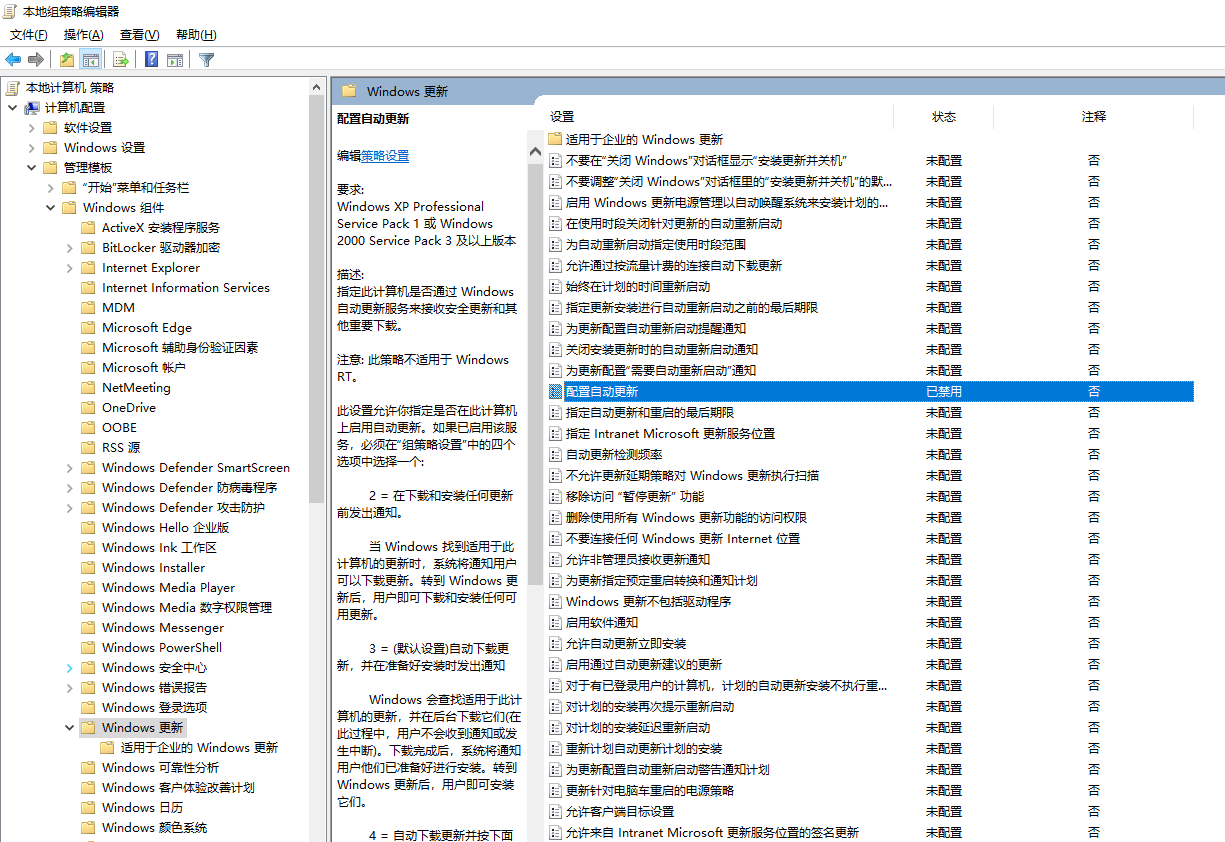Click up arrow of description pane scrollbar
The height and width of the screenshot is (842, 1225).
point(535,153)
